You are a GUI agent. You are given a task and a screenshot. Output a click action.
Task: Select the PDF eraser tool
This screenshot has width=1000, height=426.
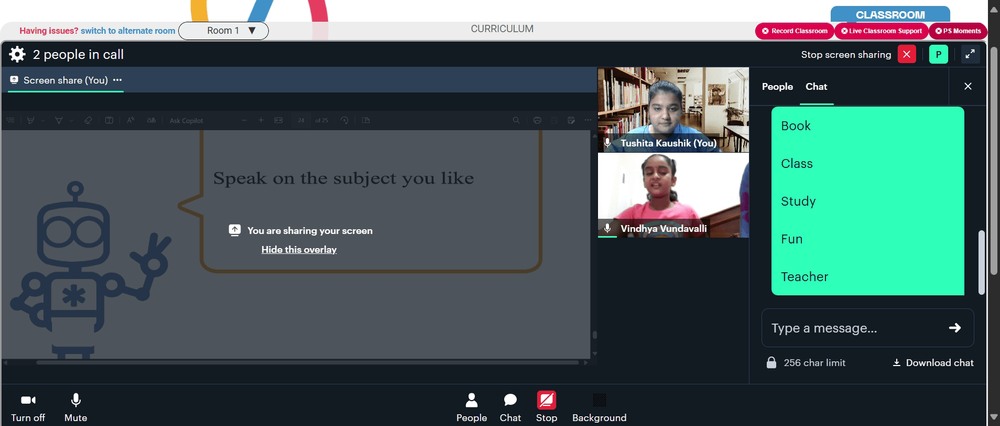coord(88,120)
